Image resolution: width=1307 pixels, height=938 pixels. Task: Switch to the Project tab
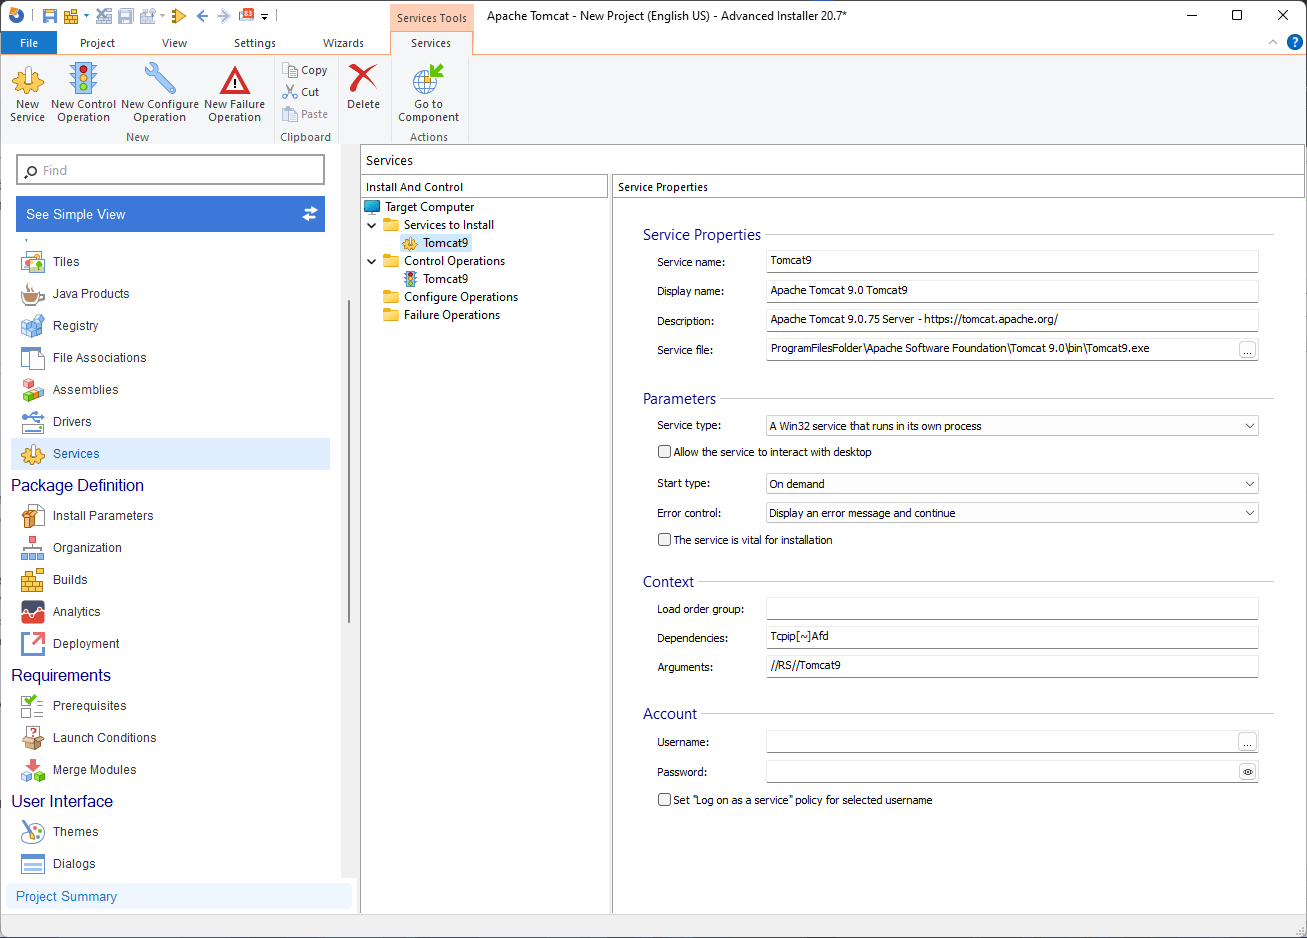(x=98, y=43)
